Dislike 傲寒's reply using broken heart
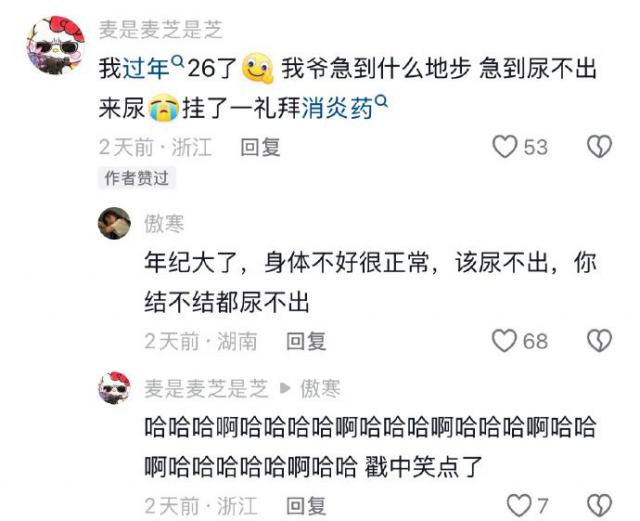This screenshot has height=521, width=640. (600, 341)
